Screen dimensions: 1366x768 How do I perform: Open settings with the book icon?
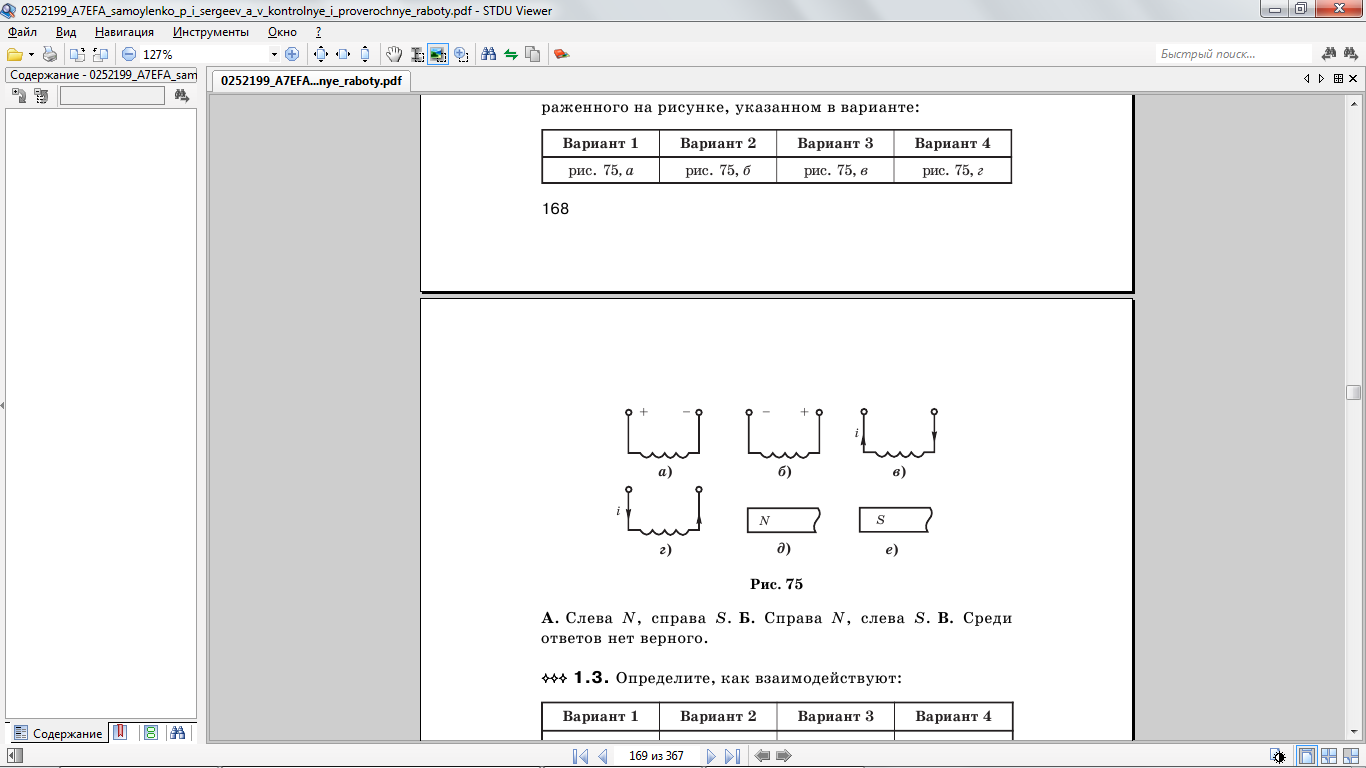point(562,54)
